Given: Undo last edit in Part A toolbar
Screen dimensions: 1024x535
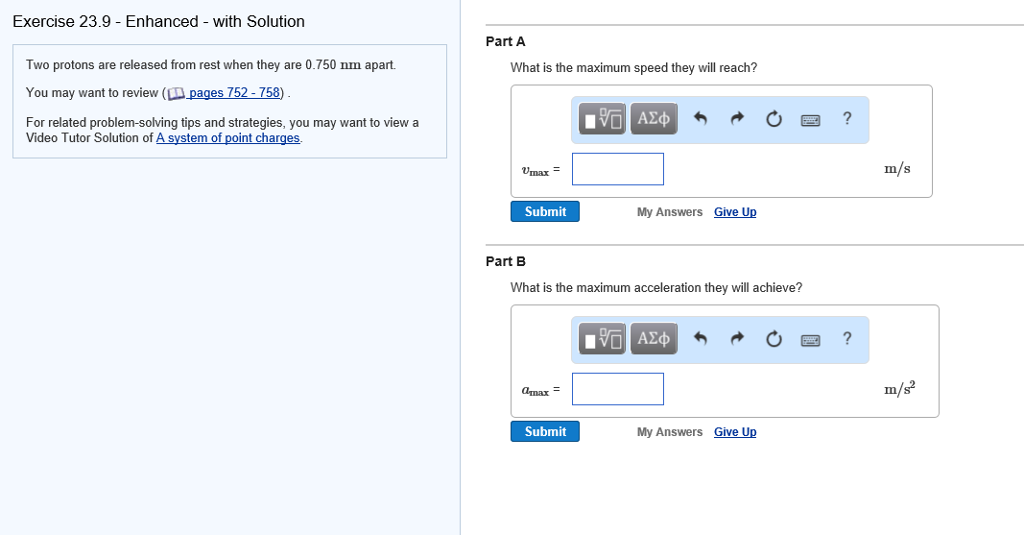Looking at the screenshot, I should 700,119.
